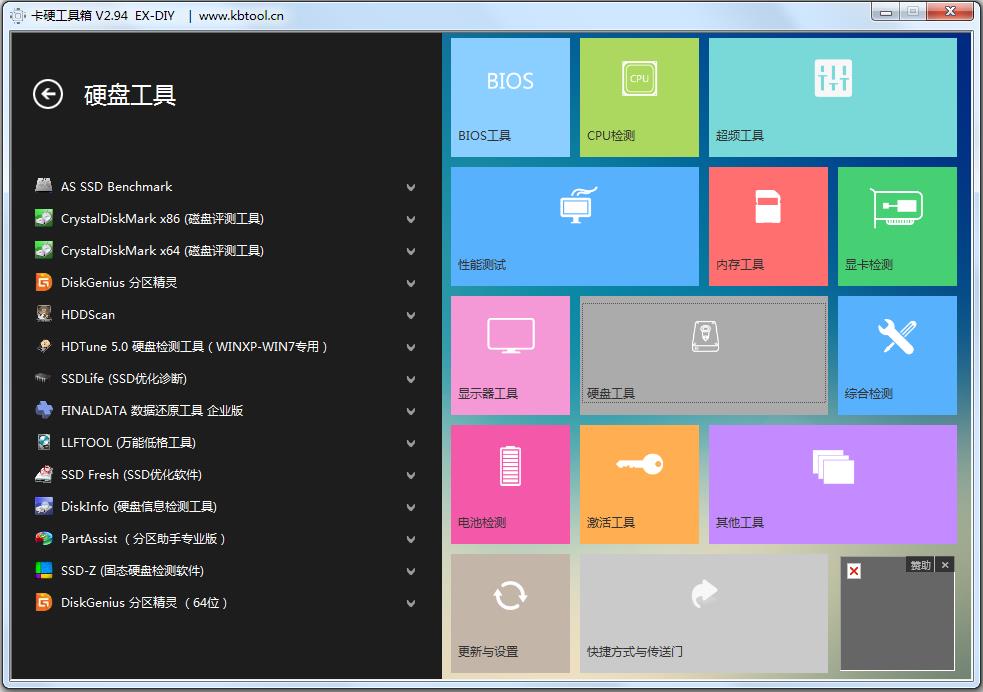Expand the HDDScan entry chevron
This screenshot has height=692, width=983.
(411, 315)
